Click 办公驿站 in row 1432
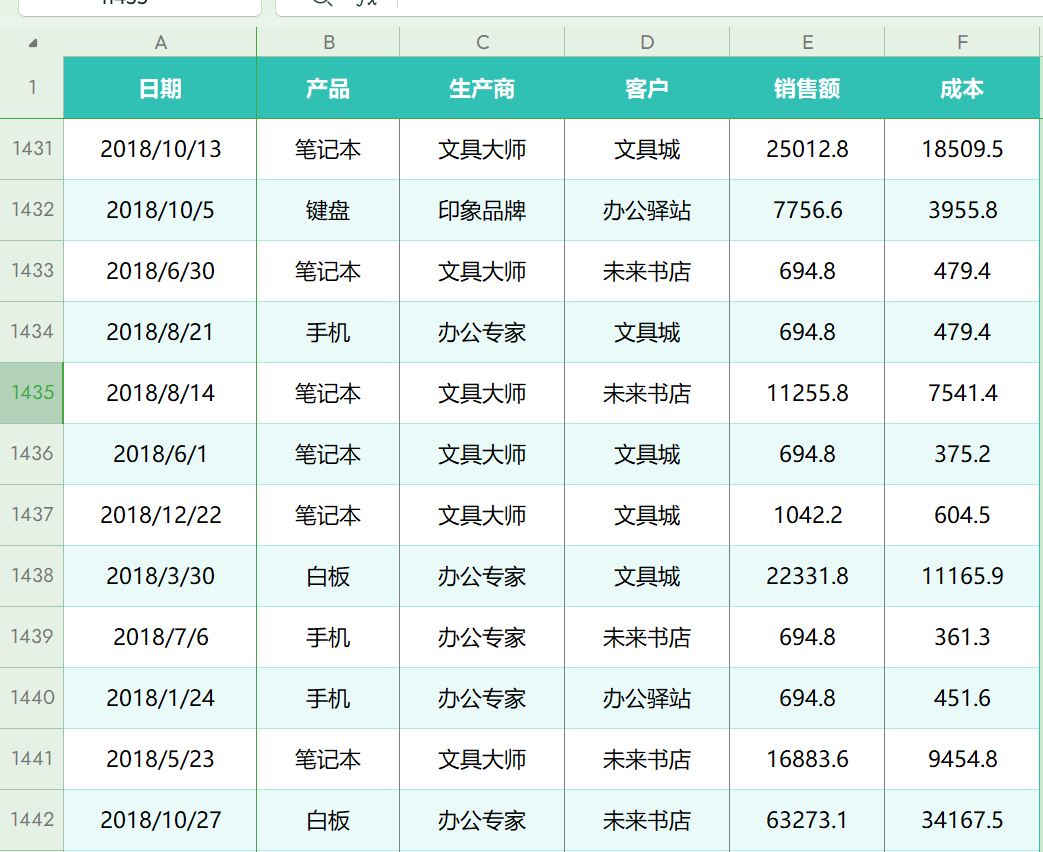This screenshot has height=852, width=1043. tap(647, 210)
